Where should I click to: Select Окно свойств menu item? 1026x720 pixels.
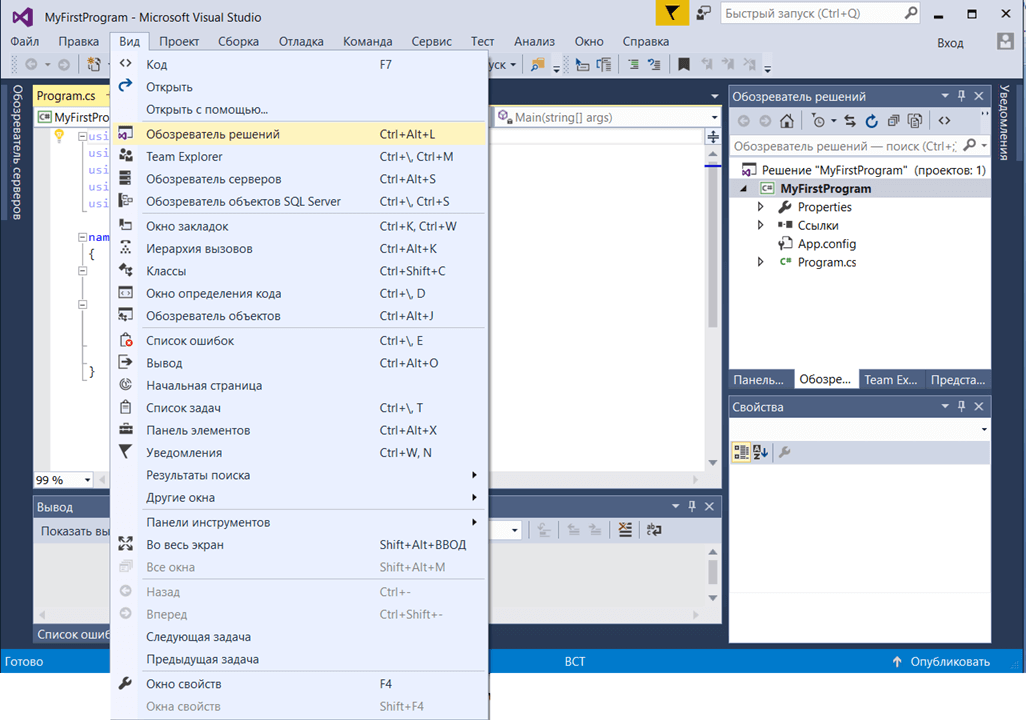point(298,683)
